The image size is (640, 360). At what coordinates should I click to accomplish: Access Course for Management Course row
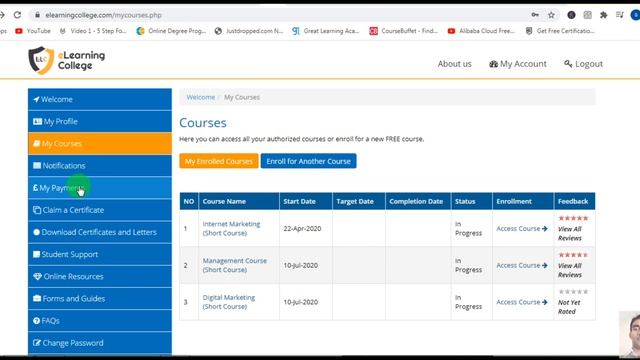(522, 265)
